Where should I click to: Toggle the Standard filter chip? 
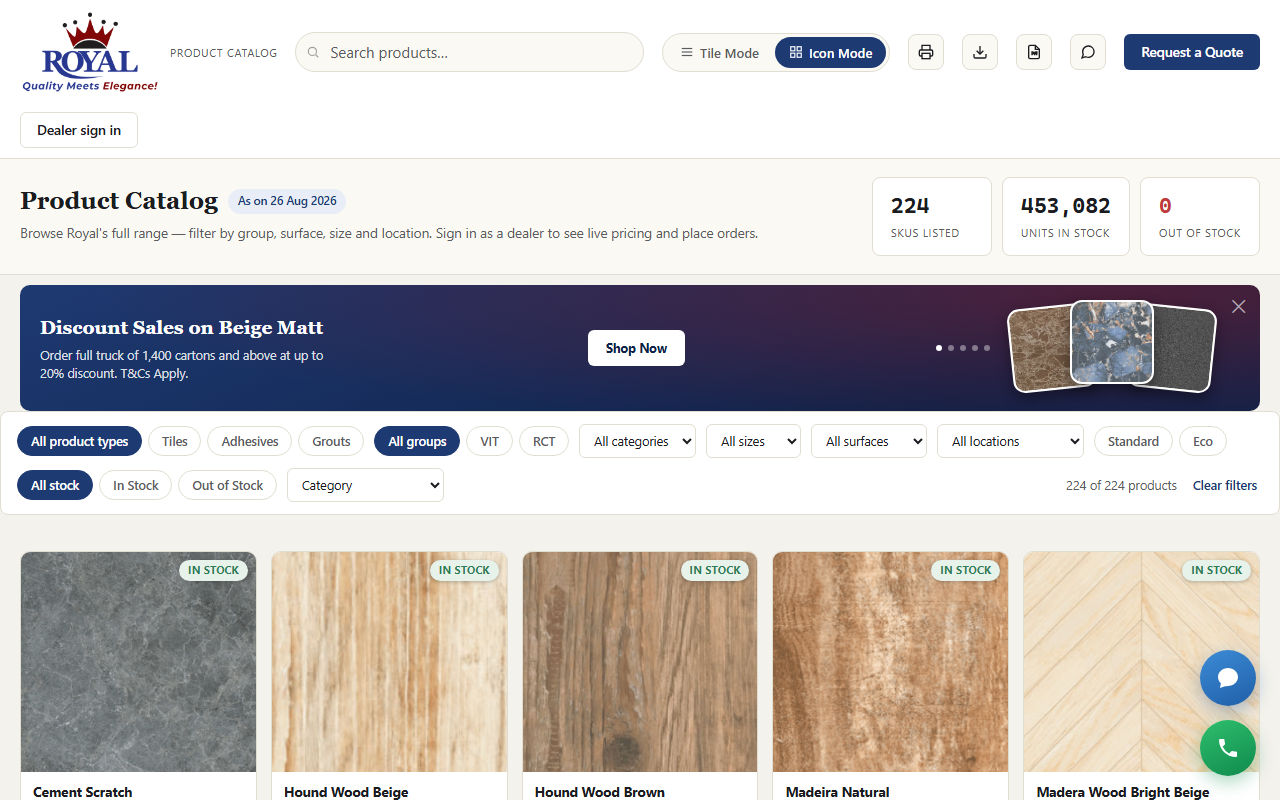(1133, 441)
